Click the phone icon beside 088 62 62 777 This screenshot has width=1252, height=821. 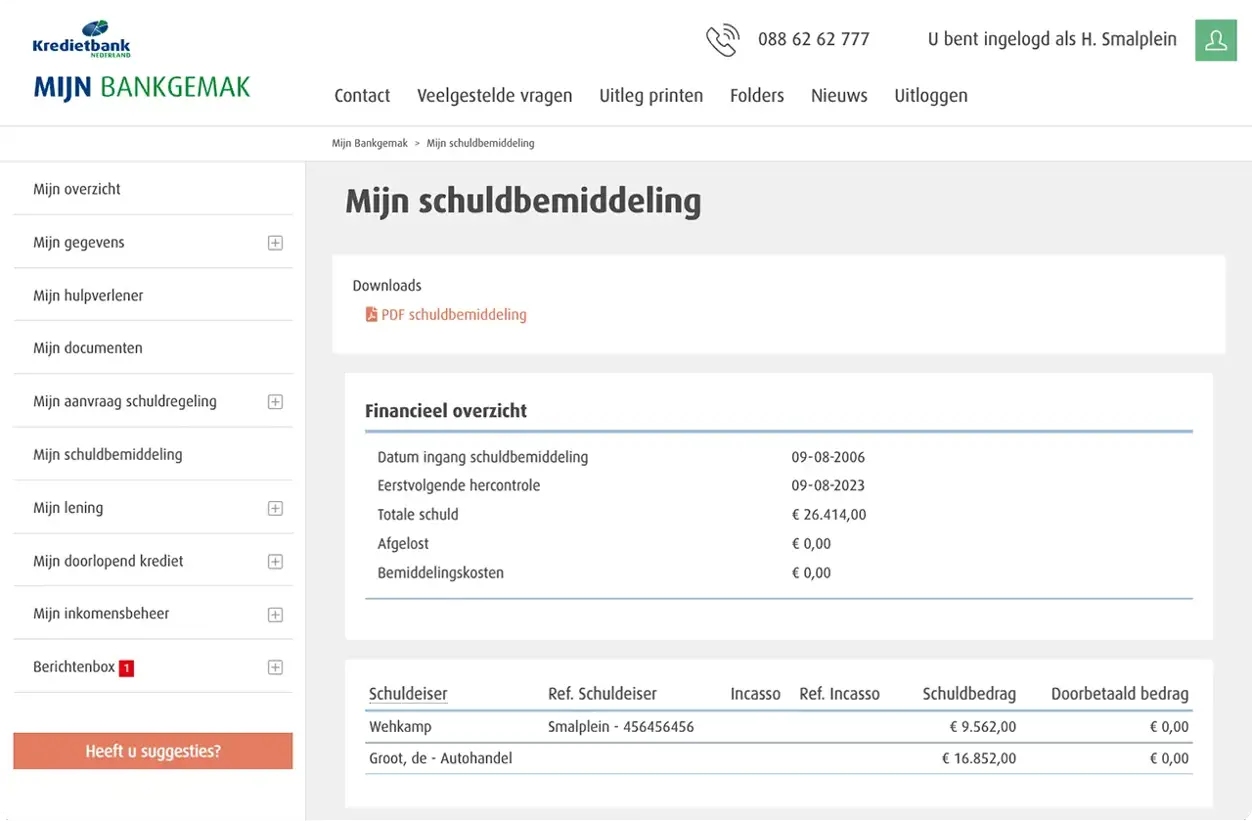pos(722,40)
